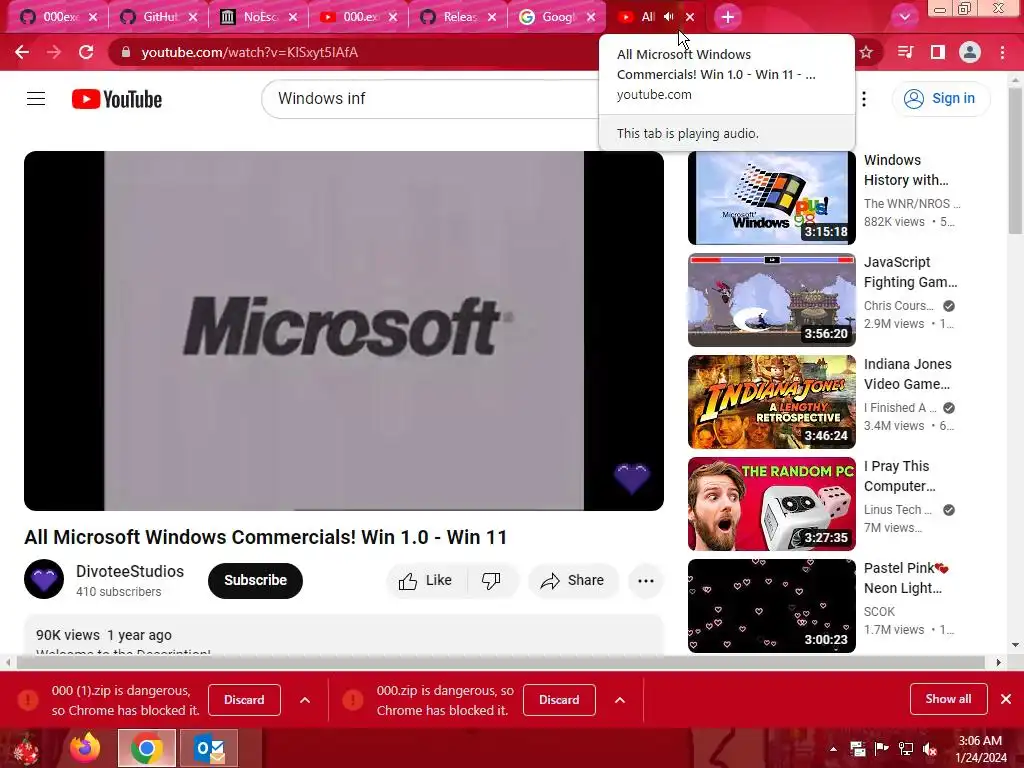The image size is (1024, 768).
Task: Discard the 000 (1).zip download
Action: (244, 699)
